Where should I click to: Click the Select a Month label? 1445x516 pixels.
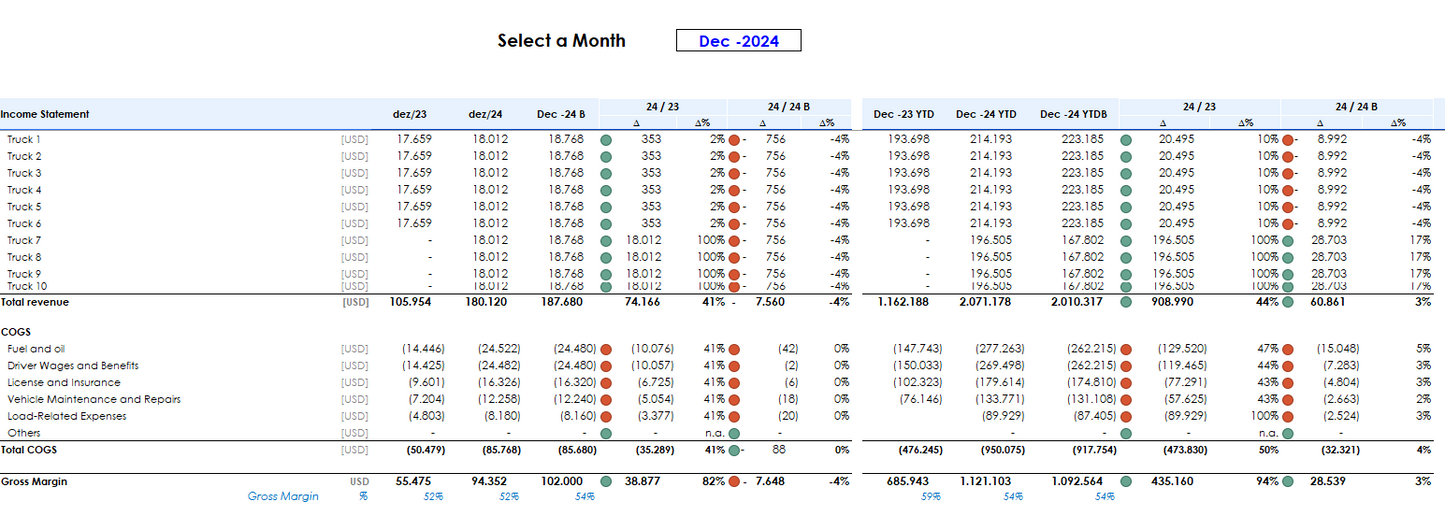[561, 41]
